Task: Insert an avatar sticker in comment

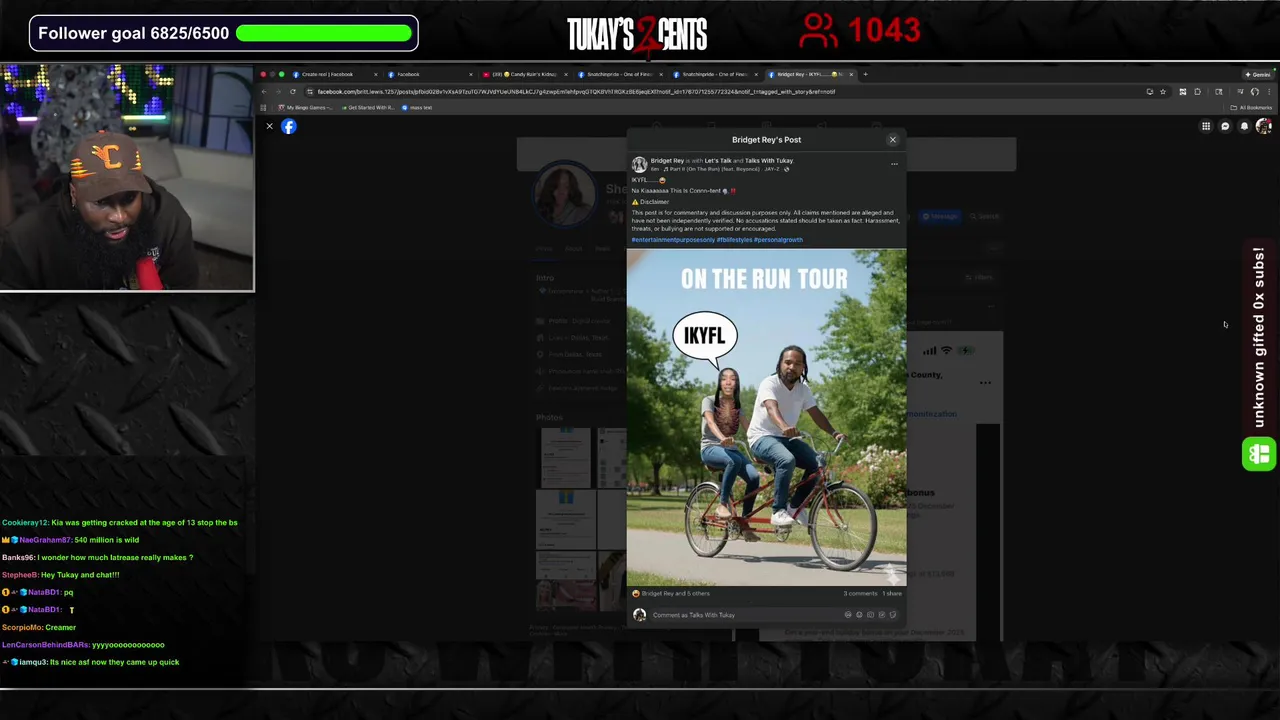Action: click(848, 615)
